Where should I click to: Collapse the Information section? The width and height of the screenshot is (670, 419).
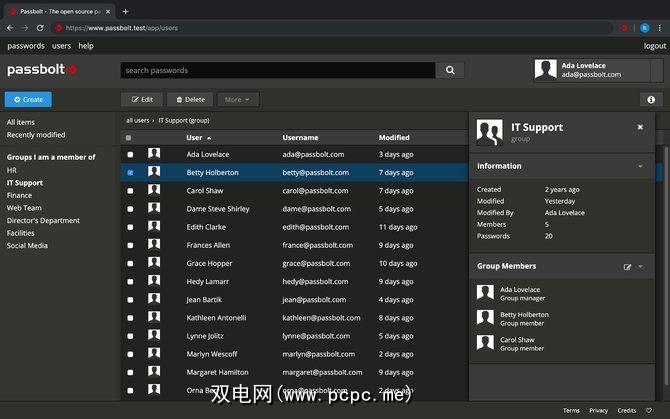click(640, 166)
